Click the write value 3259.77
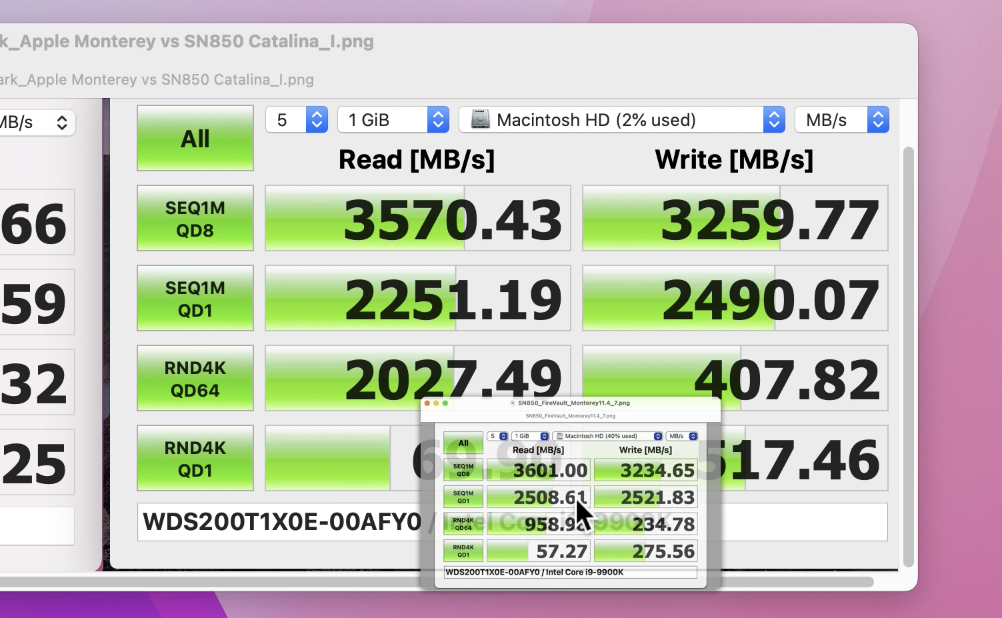1002x618 pixels. (769, 220)
